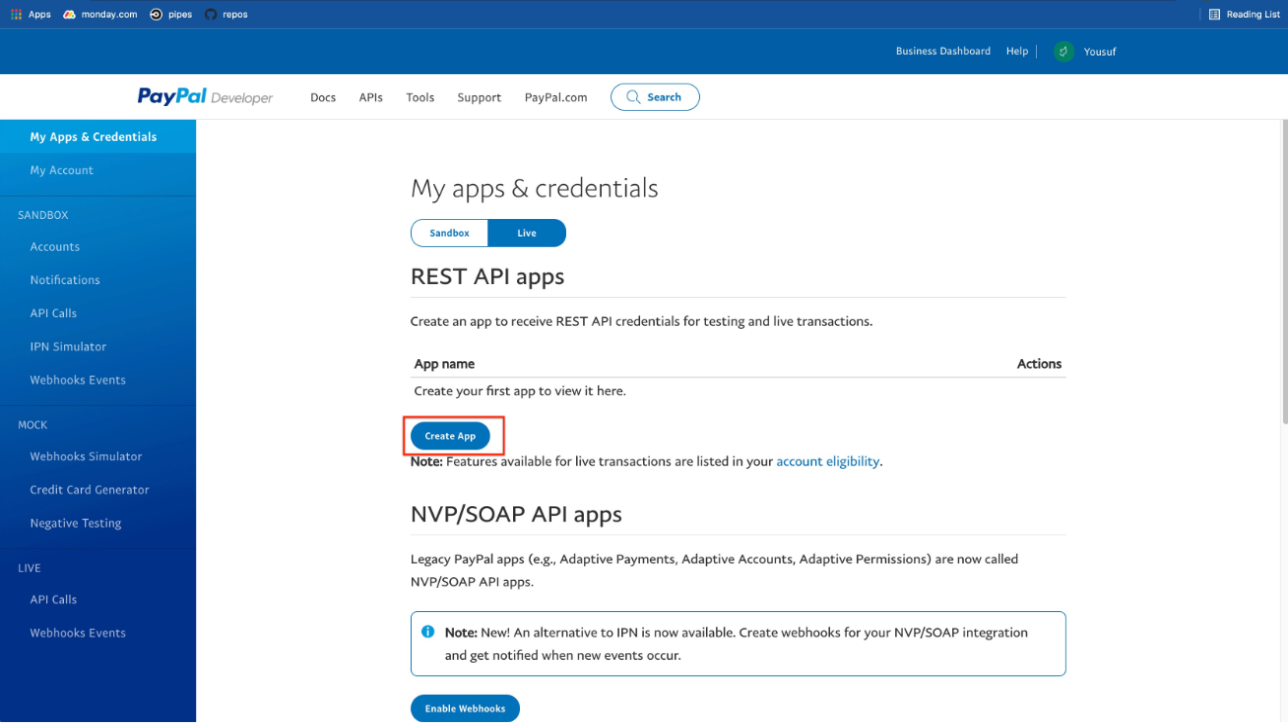Screen dimensions: 1288x725
Task: Click "Create your first app to view it here." text
Action: click(520, 391)
